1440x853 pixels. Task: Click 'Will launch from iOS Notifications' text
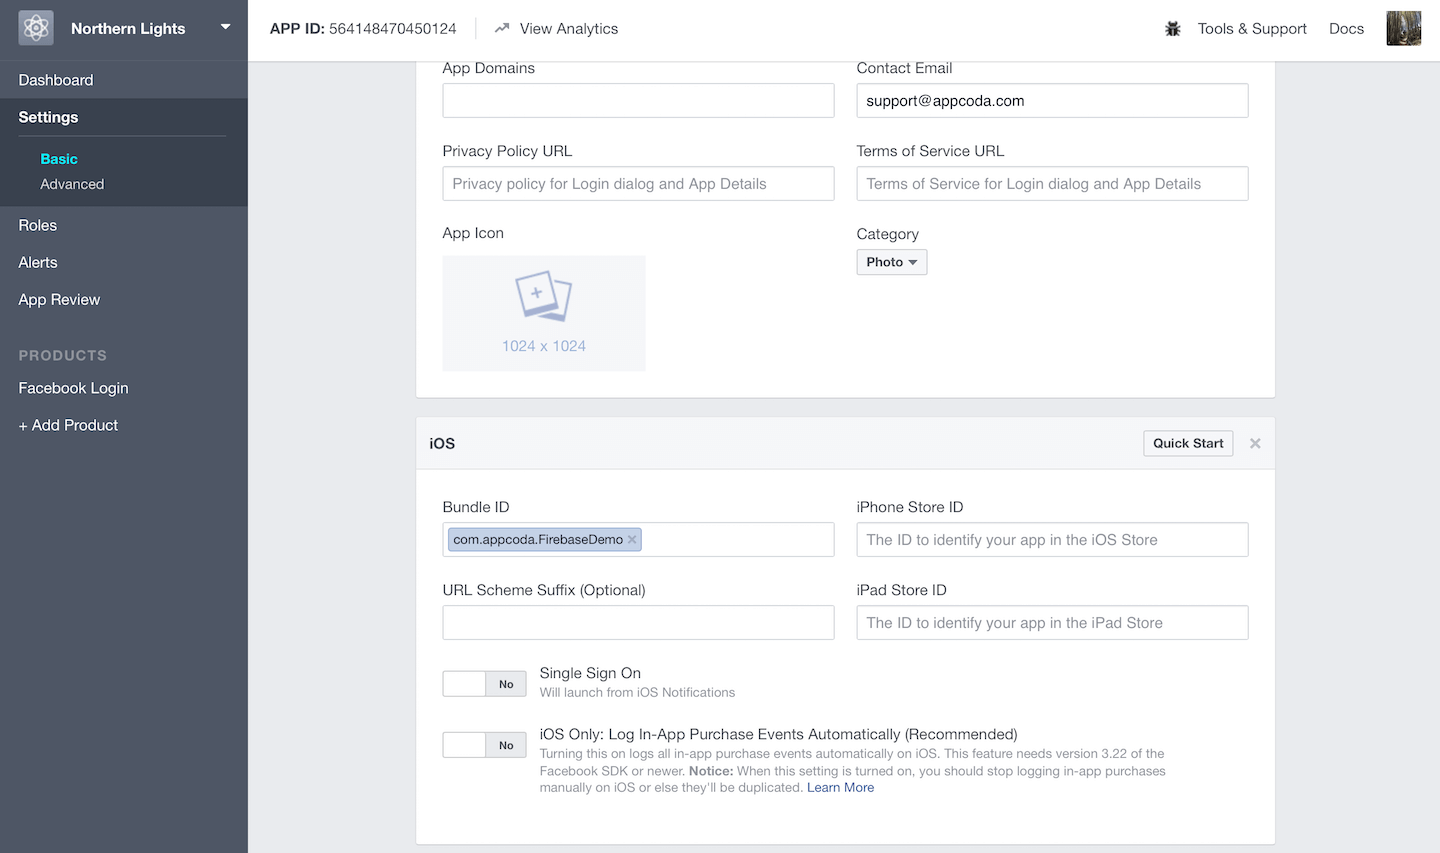pyautogui.click(x=637, y=692)
